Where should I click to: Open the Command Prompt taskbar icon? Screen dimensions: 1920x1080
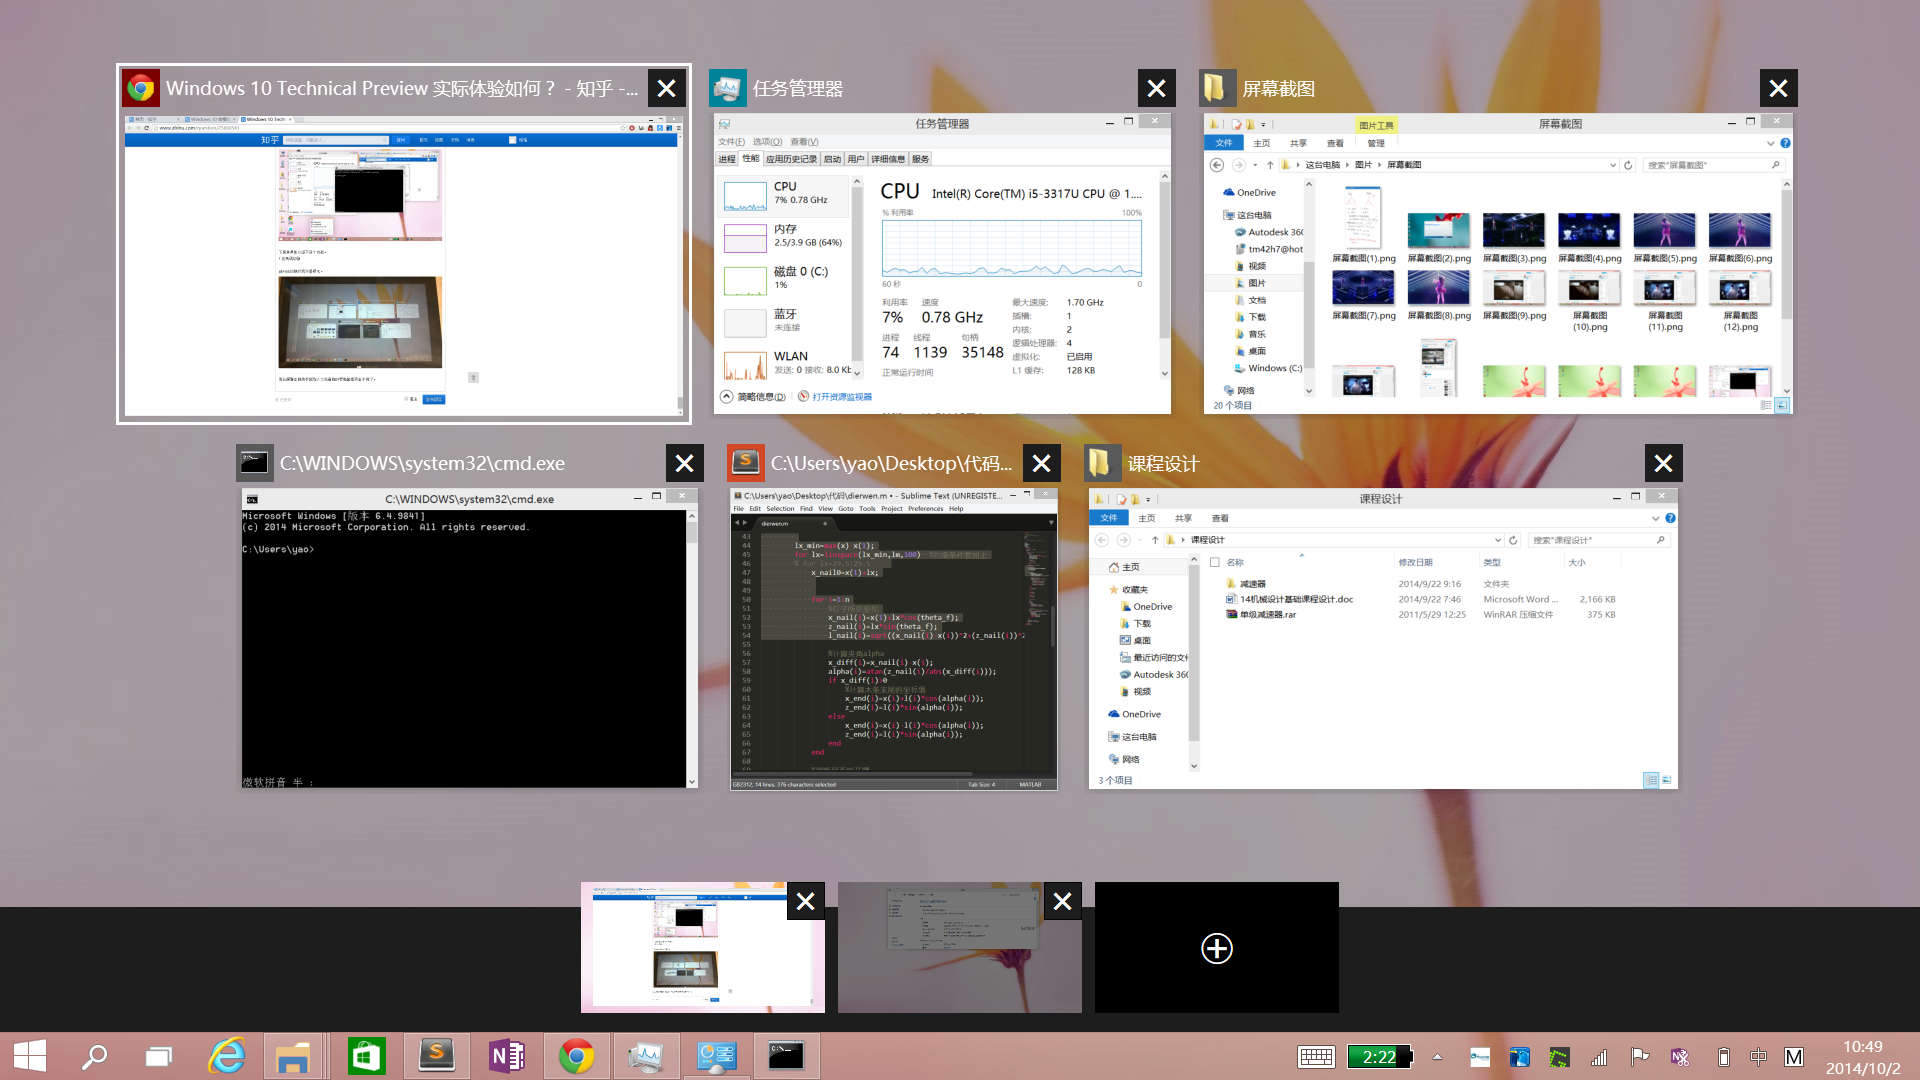point(786,1056)
